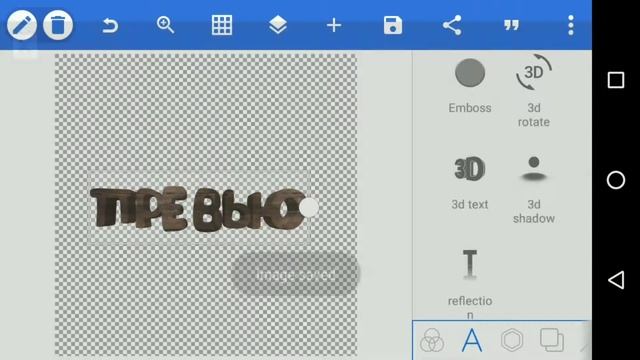Save the project with floppy icon

(x=393, y=25)
